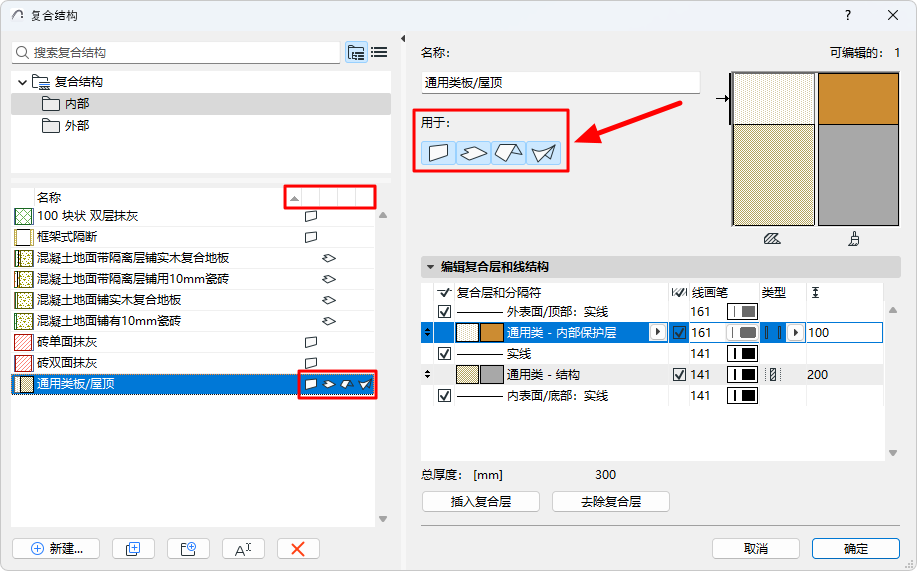Click the rename icon button
This screenshot has width=917, height=571.
coord(243,549)
